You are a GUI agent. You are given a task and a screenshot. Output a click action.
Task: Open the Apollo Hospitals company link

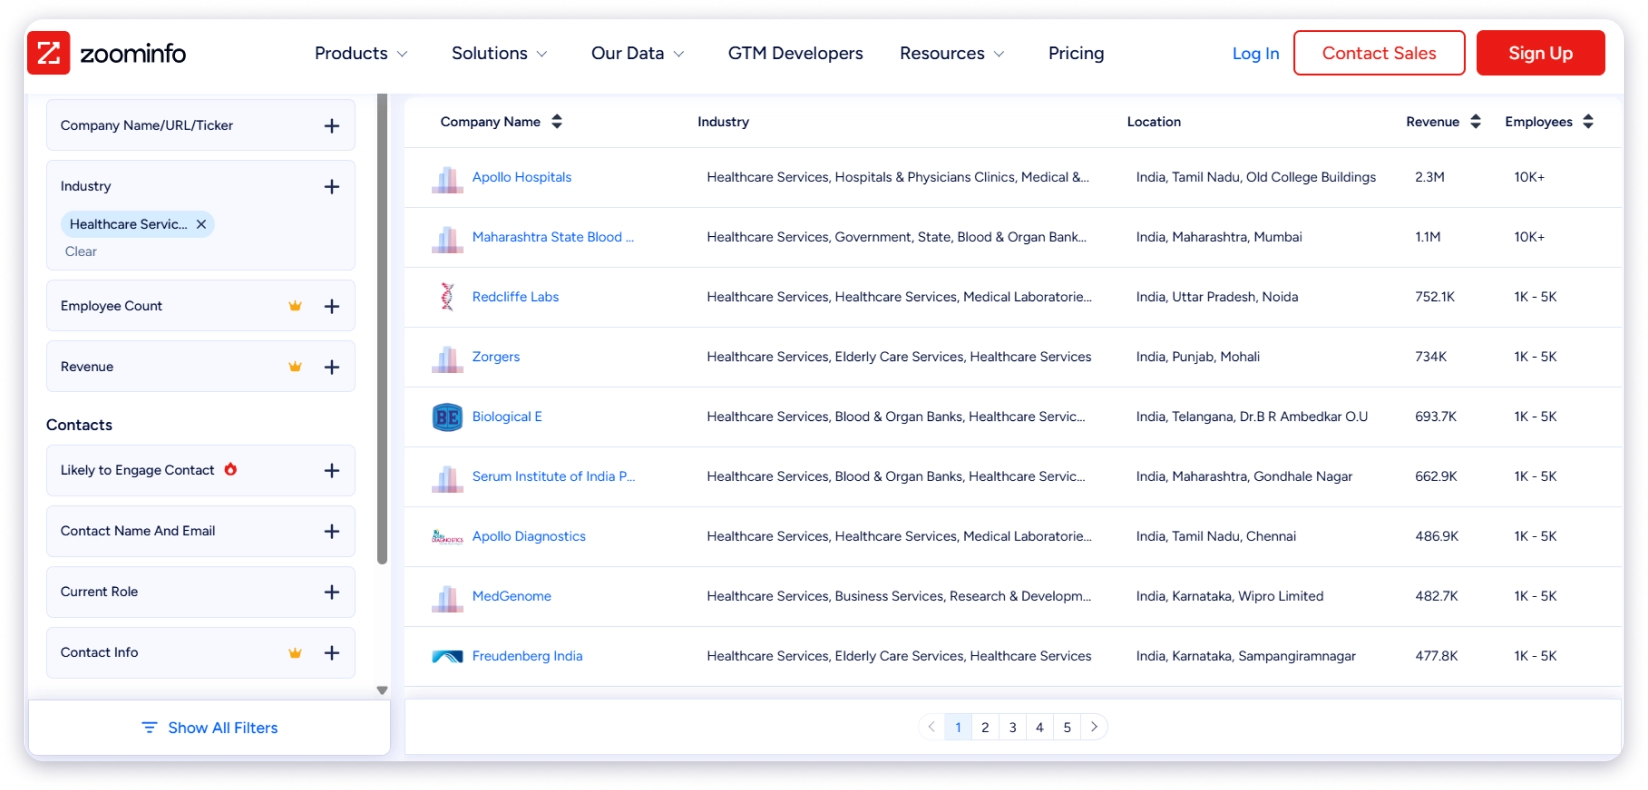522,177
